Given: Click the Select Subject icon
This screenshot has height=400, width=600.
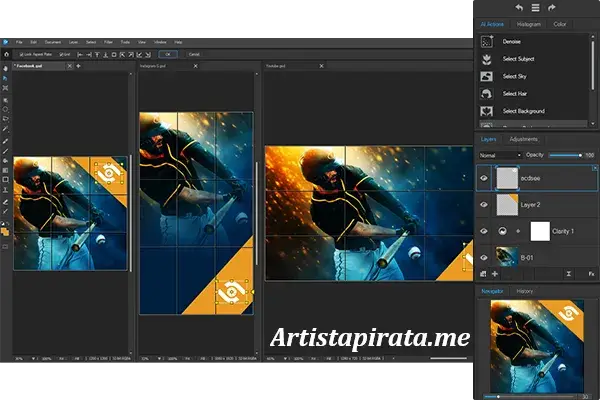Looking at the screenshot, I should [487, 59].
